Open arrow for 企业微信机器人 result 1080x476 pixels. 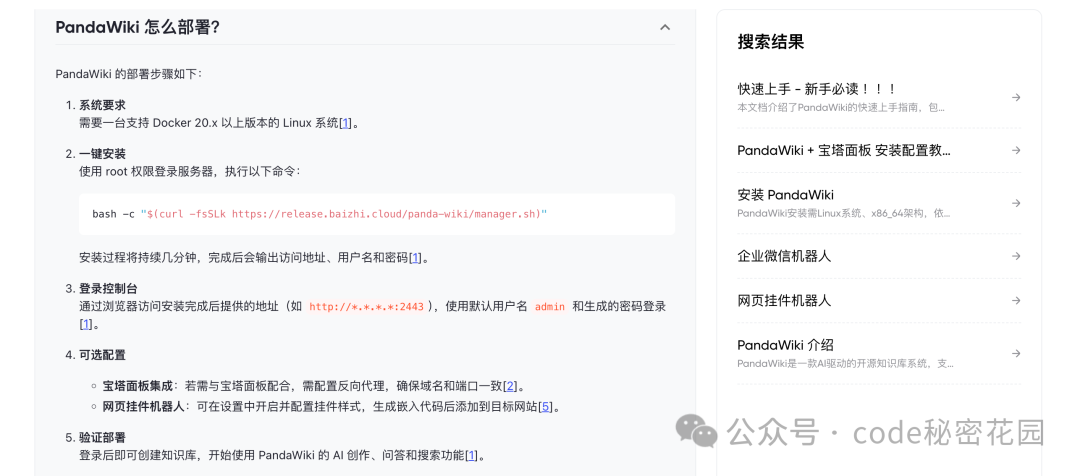(x=1016, y=256)
